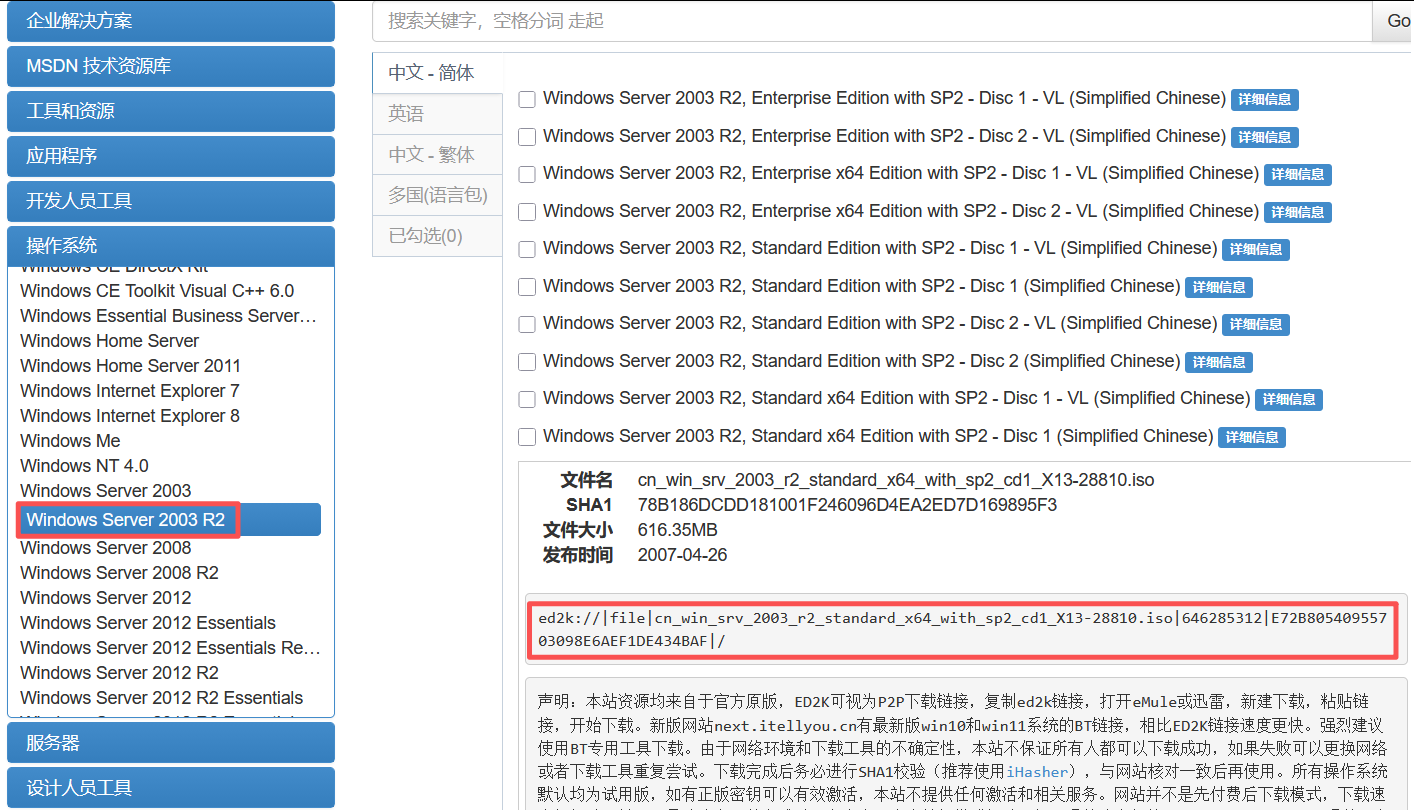Viewport: 1414px width, 810px height.
Task: Select Windows Server 2012 R2 Essentials entry
Action: [x=161, y=698]
